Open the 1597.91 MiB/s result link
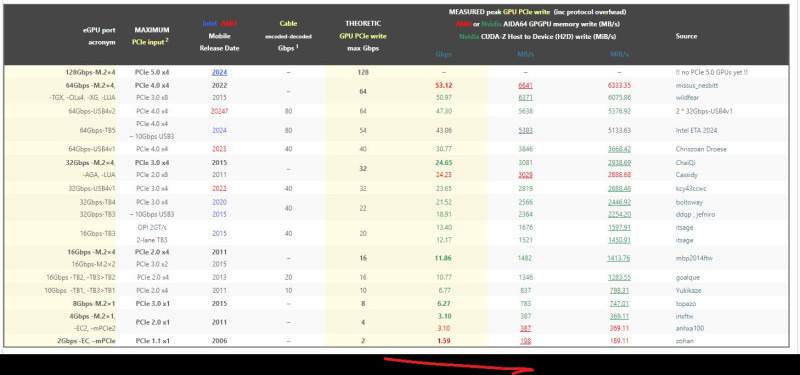The width and height of the screenshot is (800, 375). 619,228
